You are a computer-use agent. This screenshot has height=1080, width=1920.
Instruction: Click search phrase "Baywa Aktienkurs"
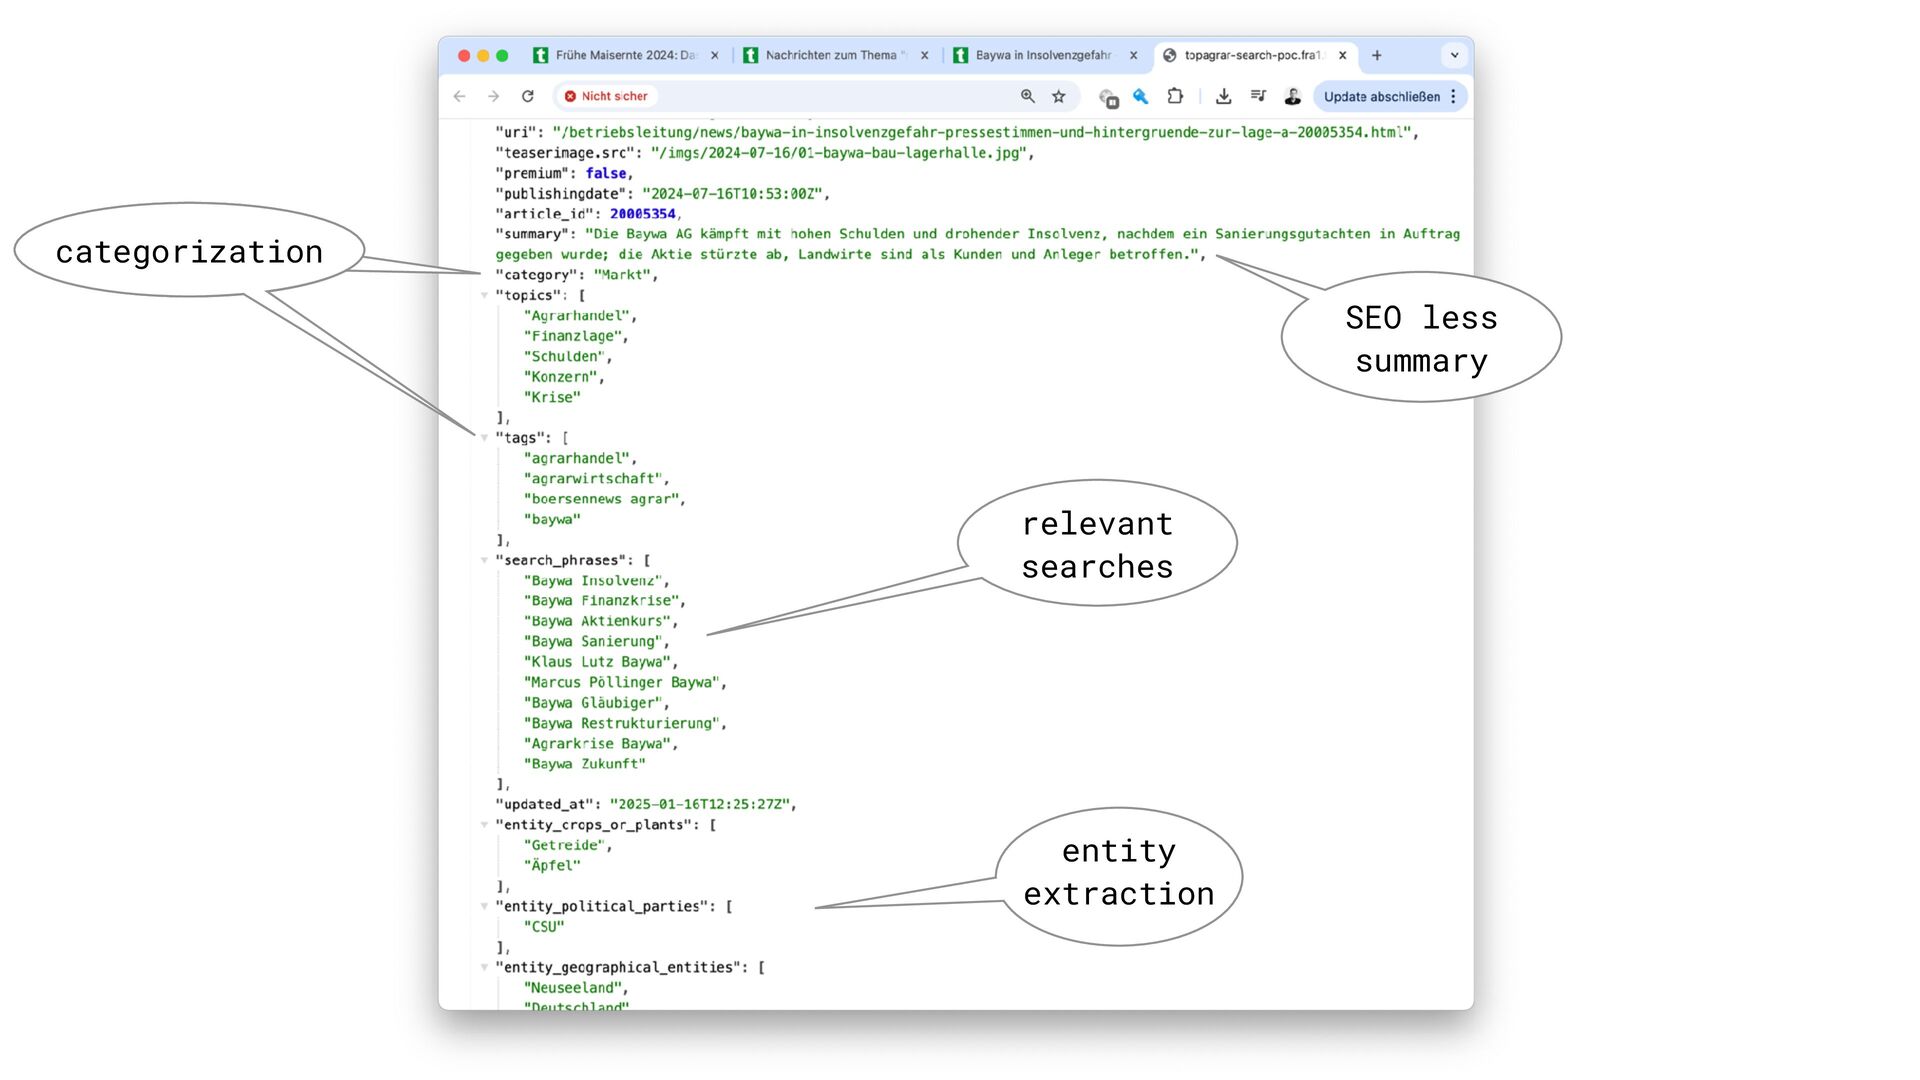(x=598, y=621)
